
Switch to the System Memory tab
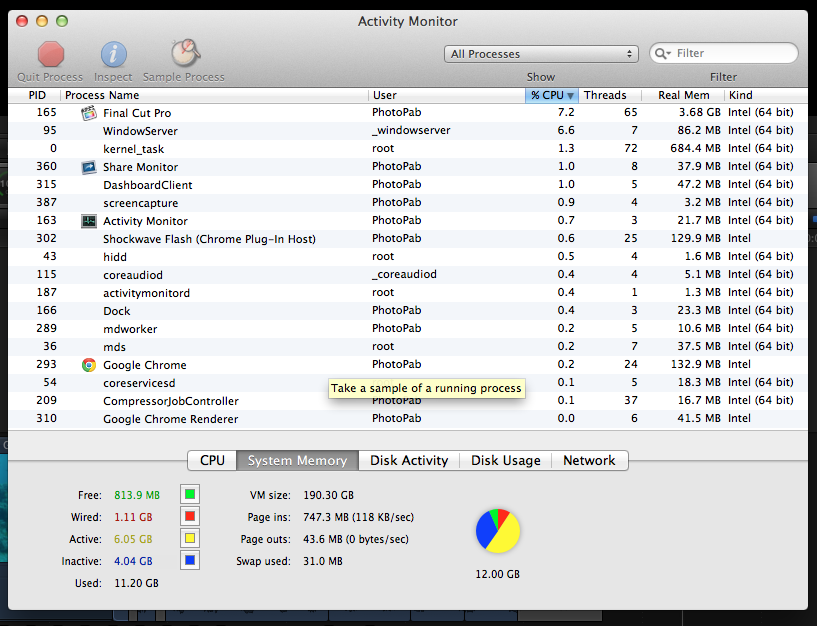point(297,460)
